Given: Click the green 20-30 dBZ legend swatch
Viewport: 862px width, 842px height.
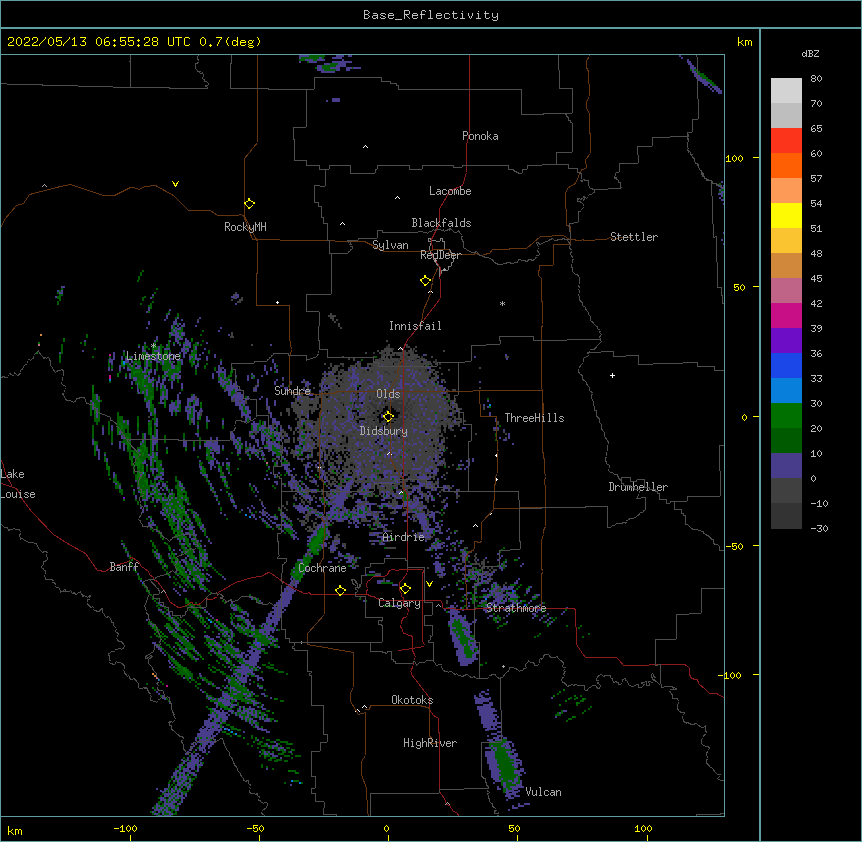Looking at the screenshot, I should [786, 416].
